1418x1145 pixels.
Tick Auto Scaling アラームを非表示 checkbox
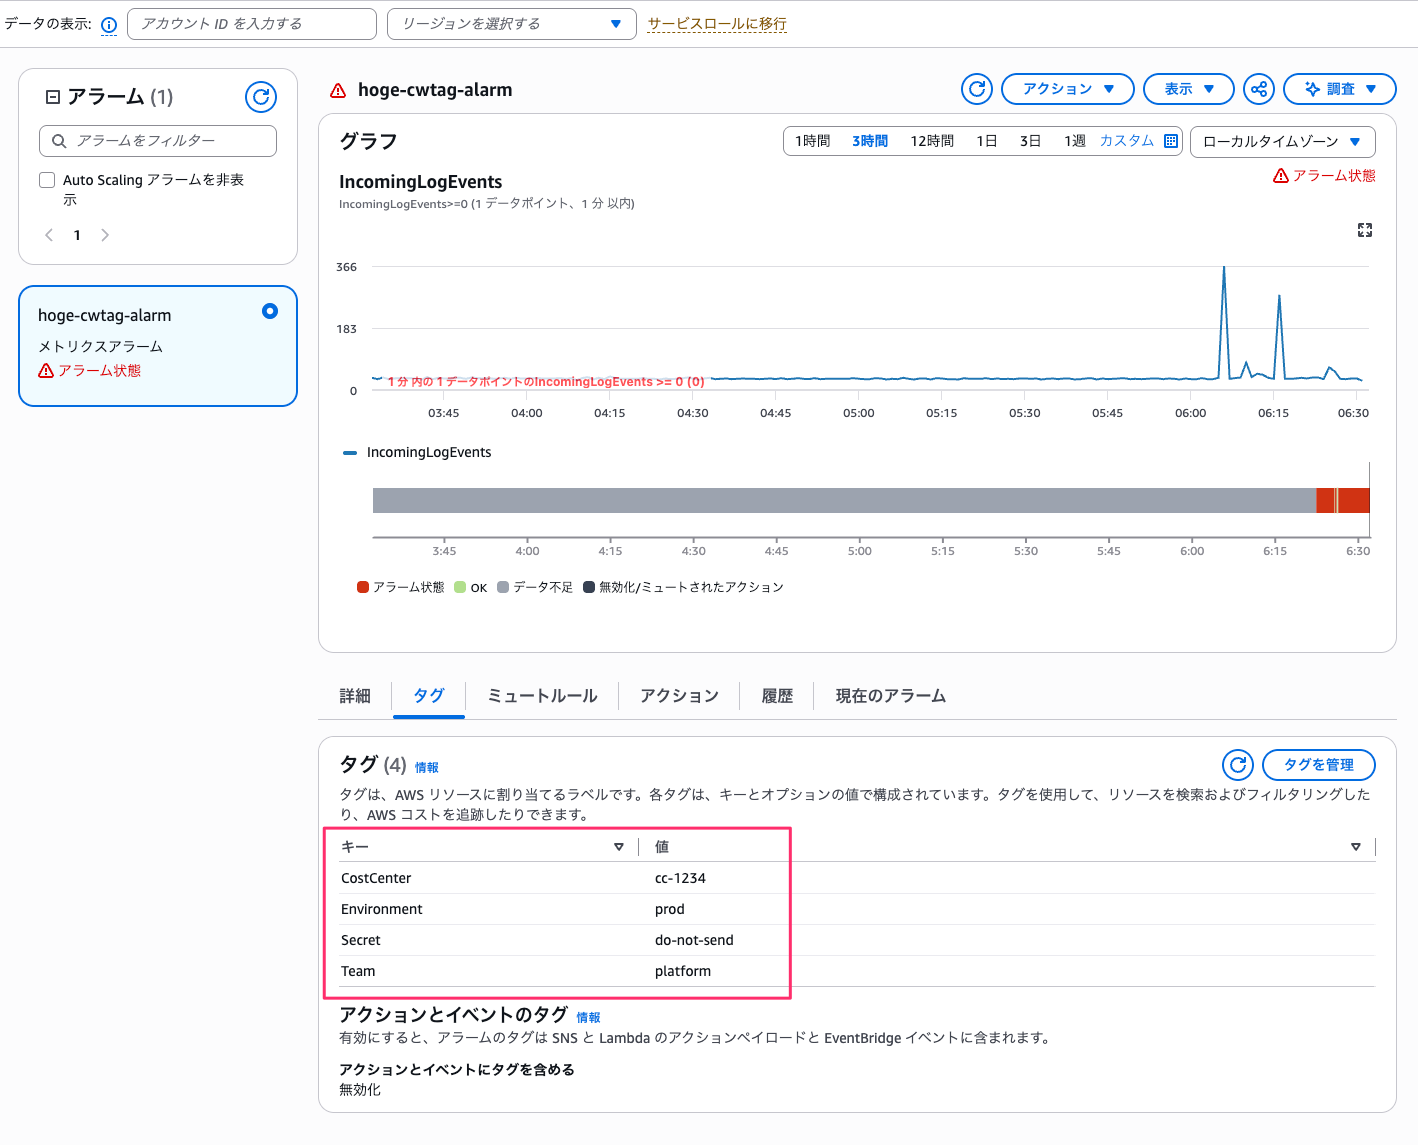point(47,180)
